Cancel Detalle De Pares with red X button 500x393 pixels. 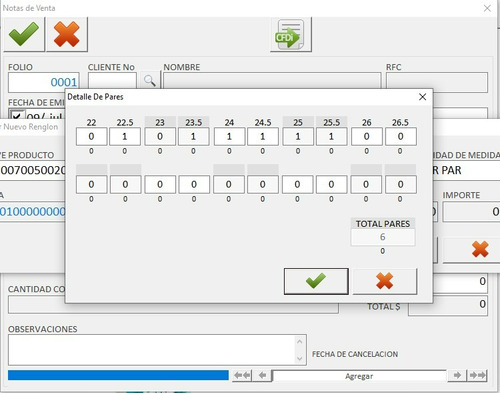tap(385, 281)
